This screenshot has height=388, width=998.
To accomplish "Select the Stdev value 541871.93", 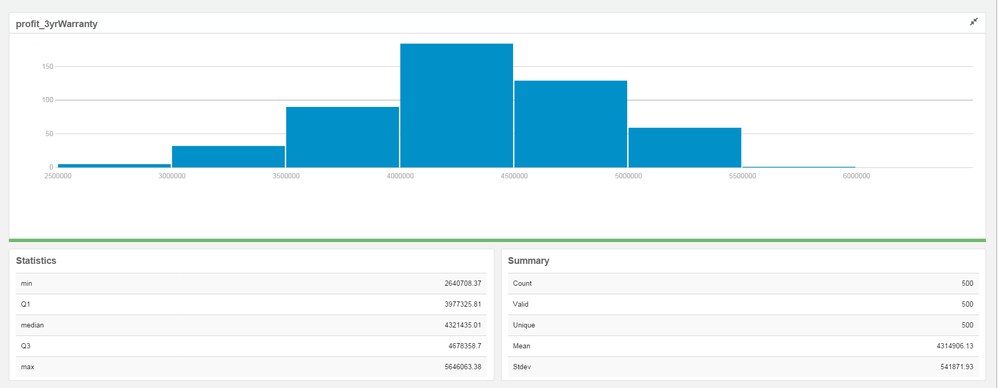I will pyautogui.click(x=957, y=367).
